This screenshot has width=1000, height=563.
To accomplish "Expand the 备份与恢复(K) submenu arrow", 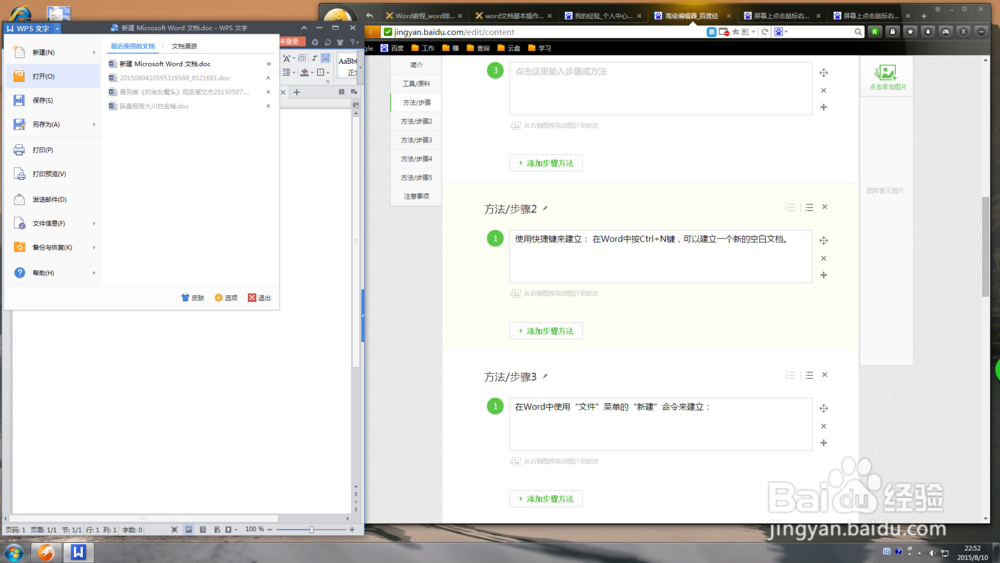I will pyautogui.click(x=94, y=247).
